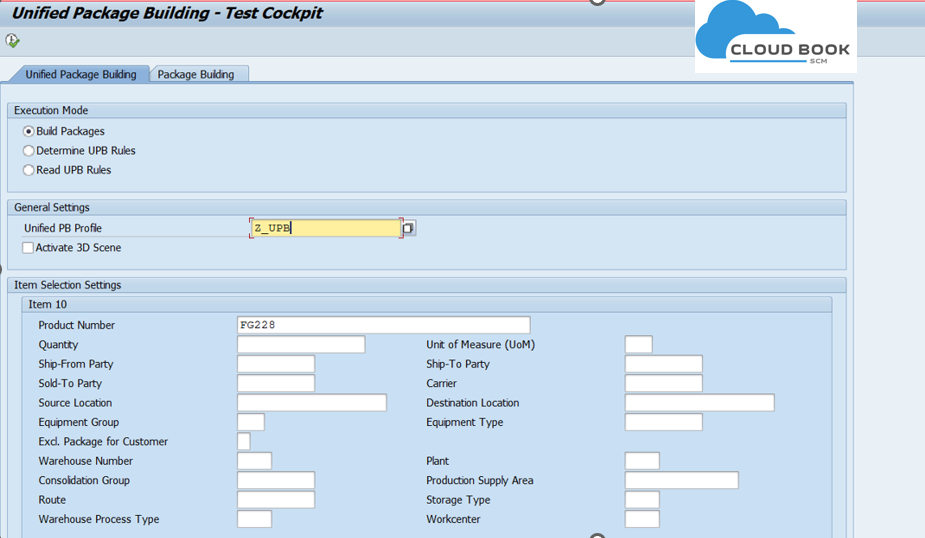Tick the Excl. Package for Customer checkbox
Screen dimensions: 925x538
(244, 442)
